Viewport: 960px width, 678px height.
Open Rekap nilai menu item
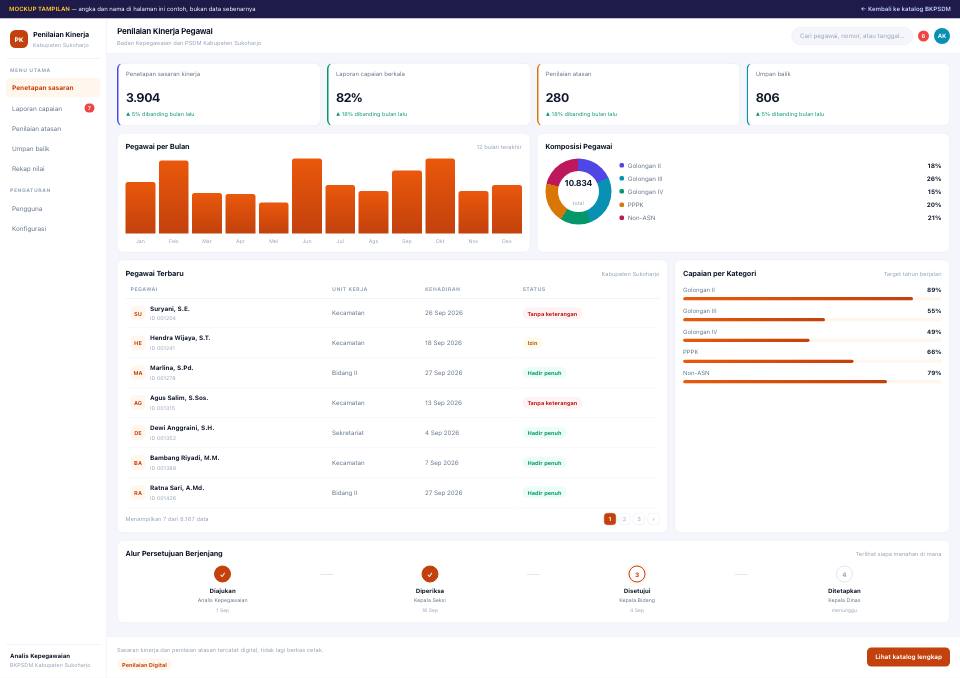pyautogui.click(x=53, y=168)
